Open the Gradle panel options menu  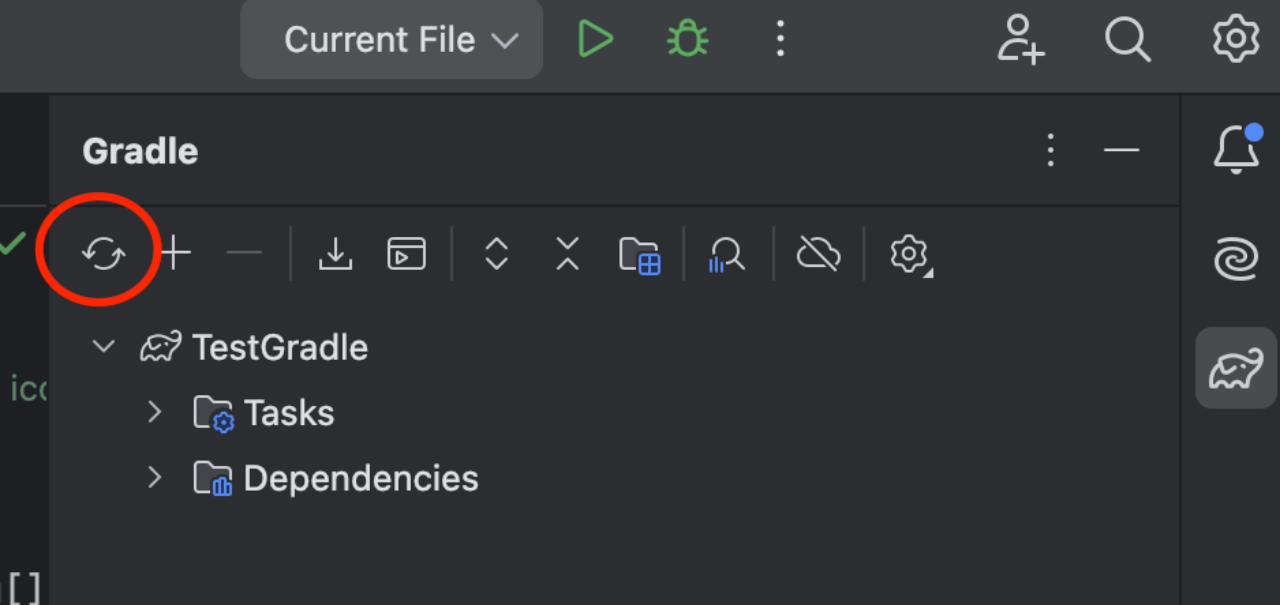click(x=1050, y=150)
